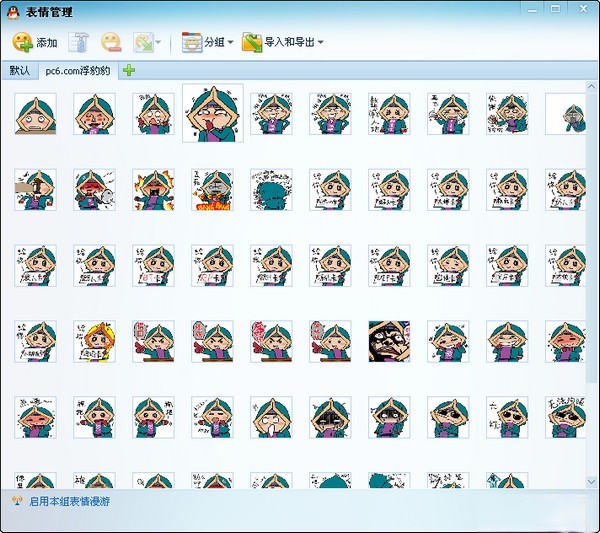Switch to the 默认 tab
This screenshot has width=600, height=533.
(x=19, y=70)
